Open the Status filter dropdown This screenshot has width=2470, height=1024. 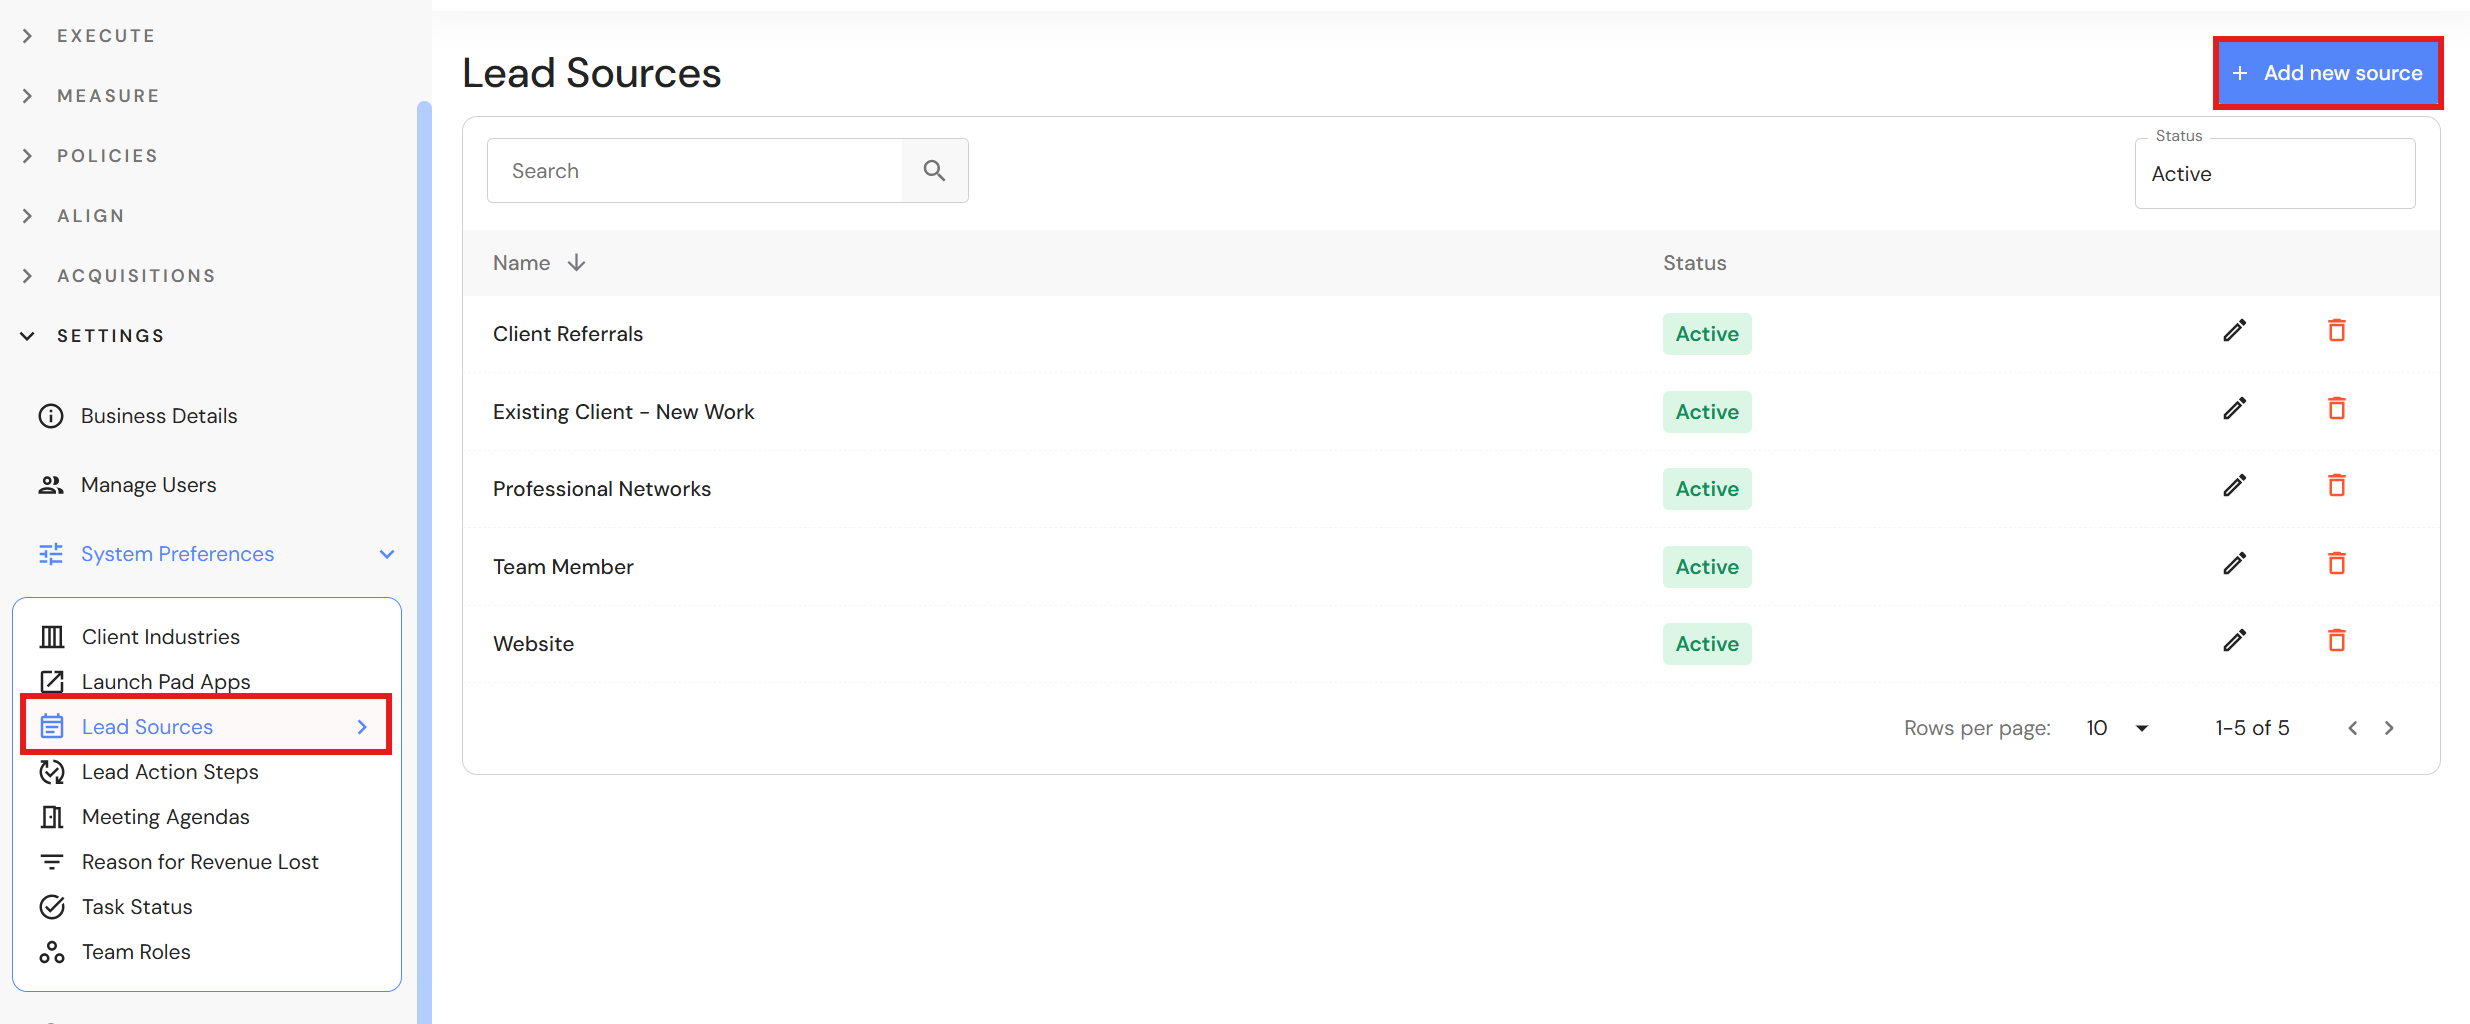pyautogui.click(x=2275, y=174)
